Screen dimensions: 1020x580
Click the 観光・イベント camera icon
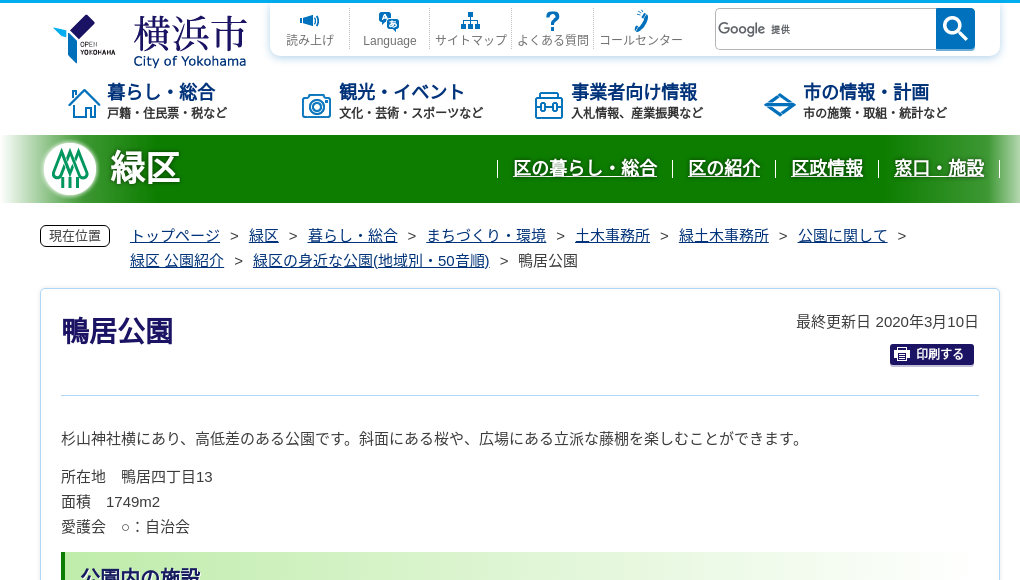click(316, 104)
